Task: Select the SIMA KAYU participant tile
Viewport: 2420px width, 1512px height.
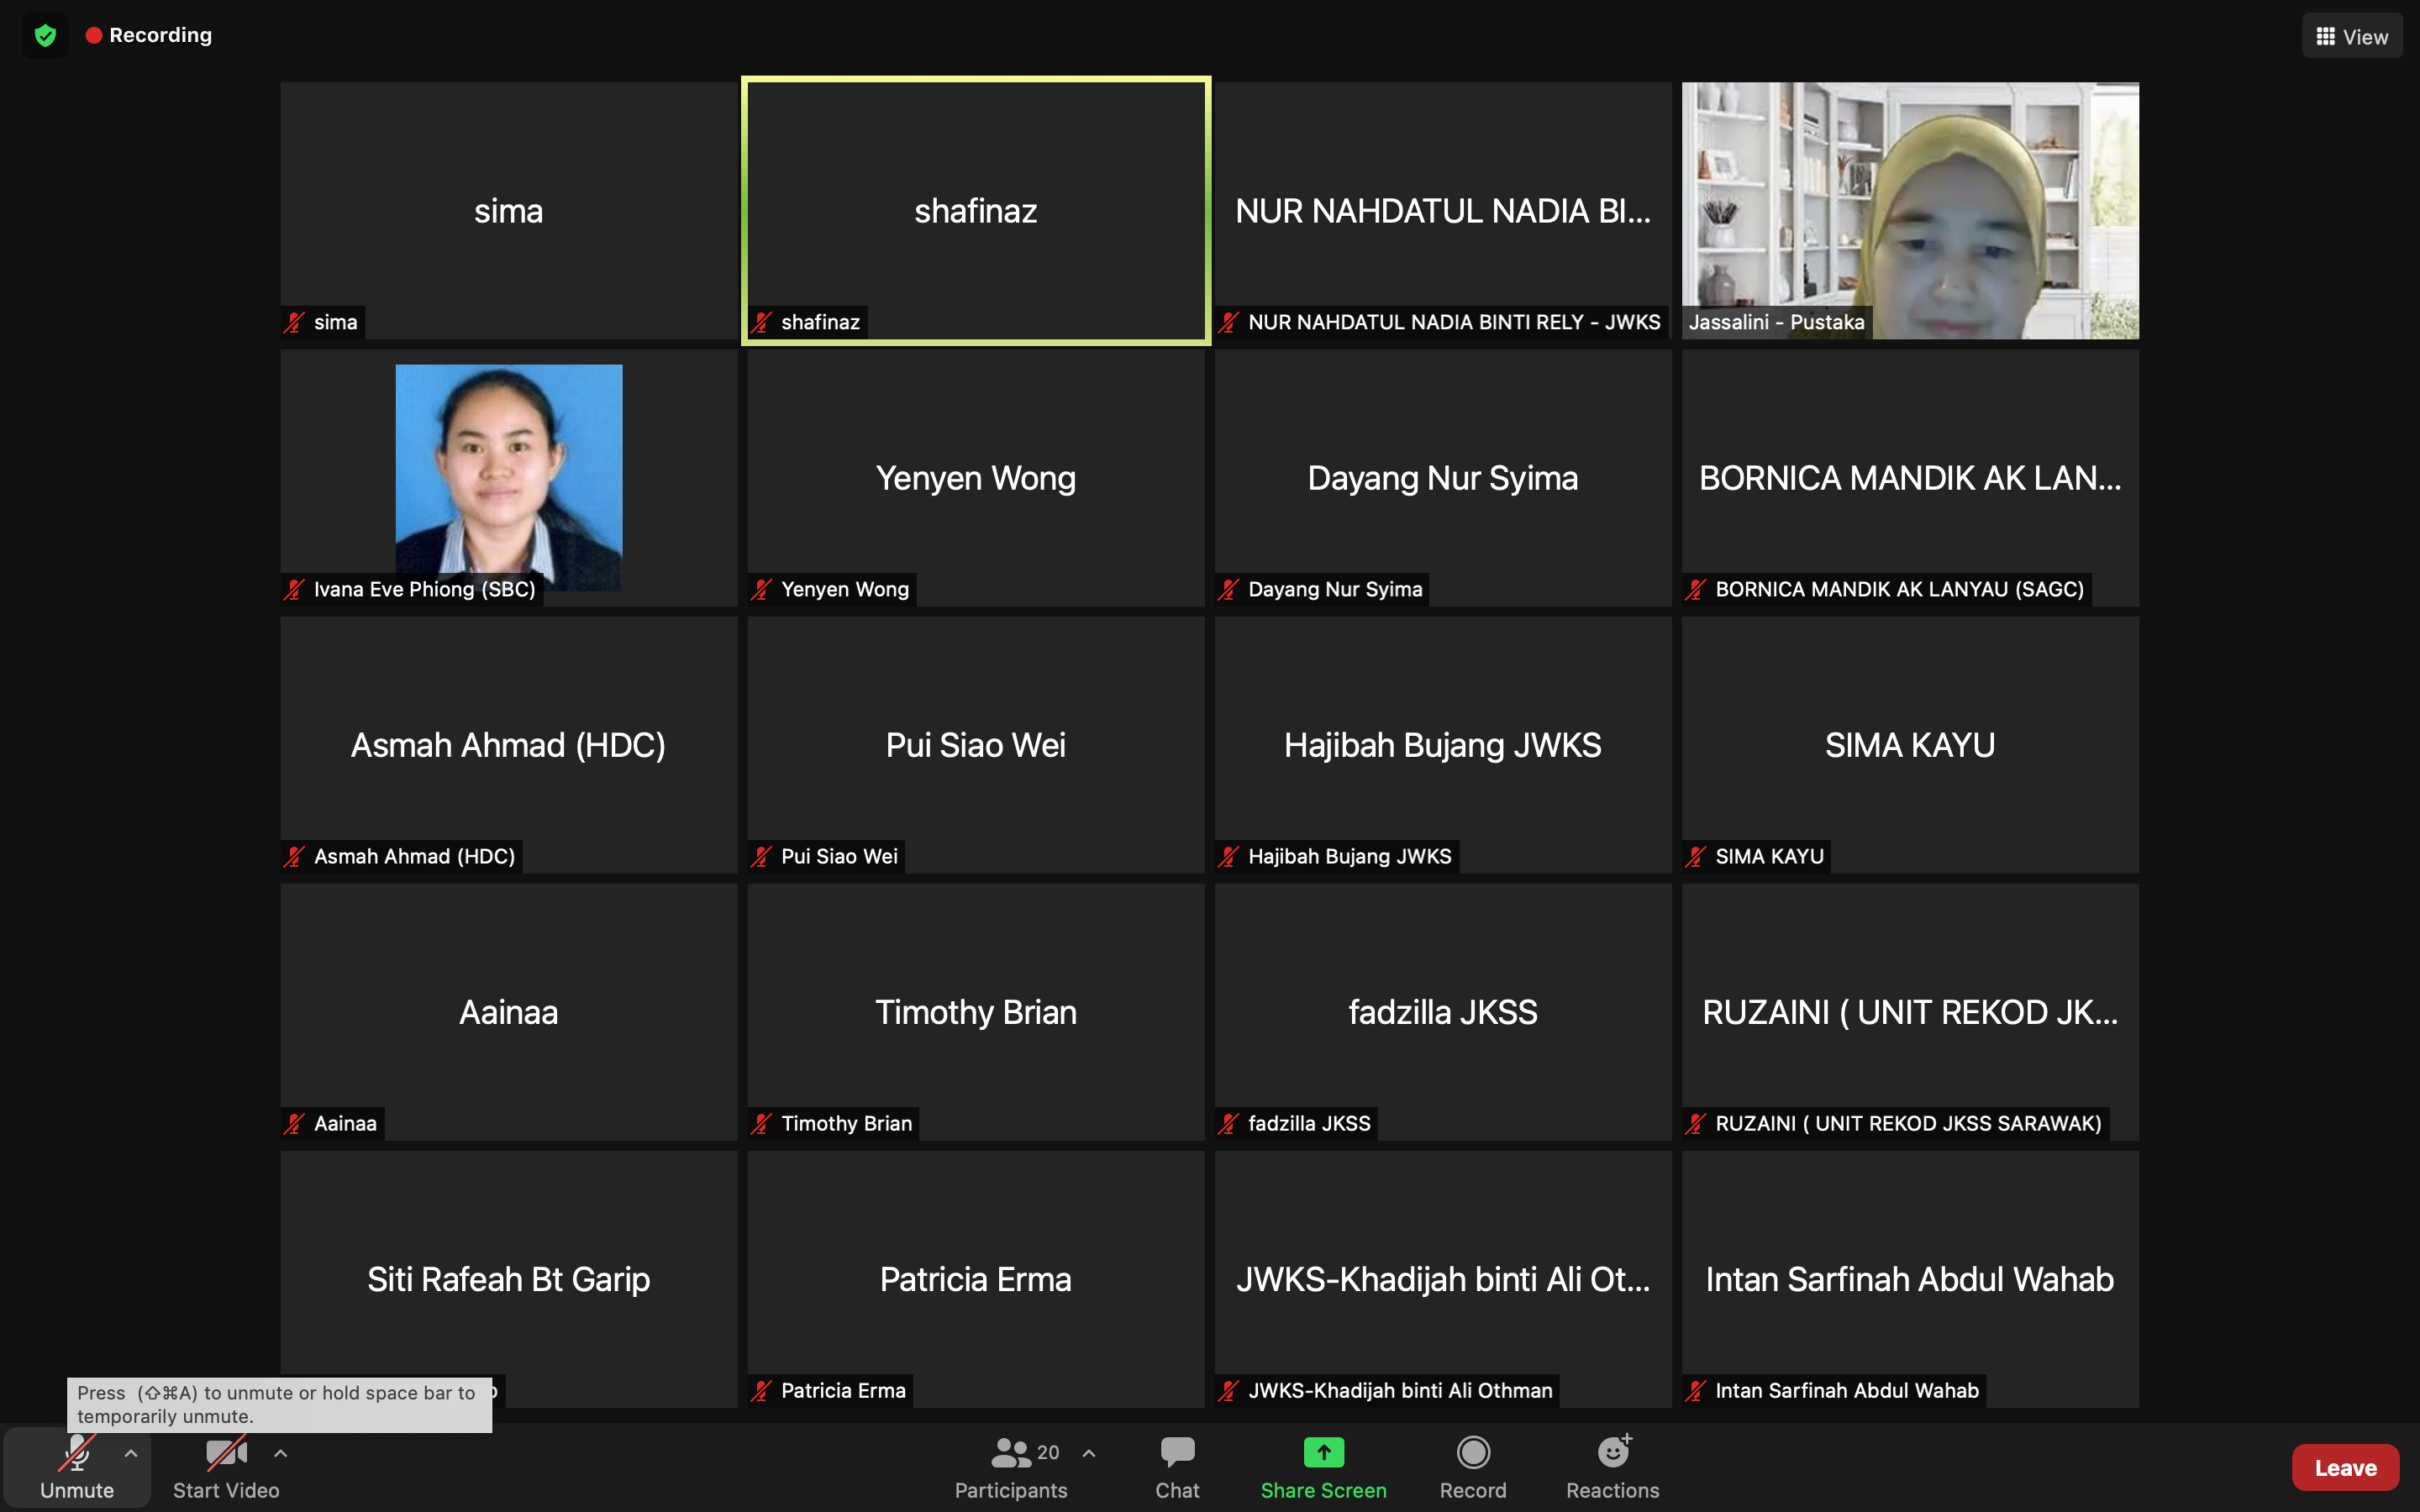Action: [x=1910, y=744]
